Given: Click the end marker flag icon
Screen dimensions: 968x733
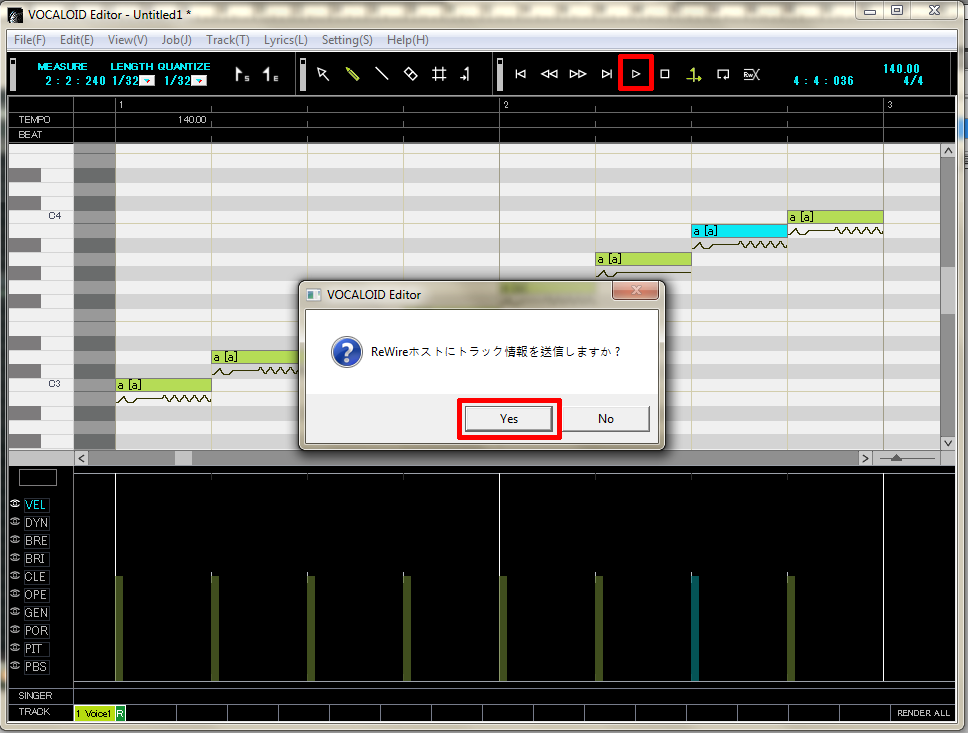Looking at the screenshot, I should [270, 75].
